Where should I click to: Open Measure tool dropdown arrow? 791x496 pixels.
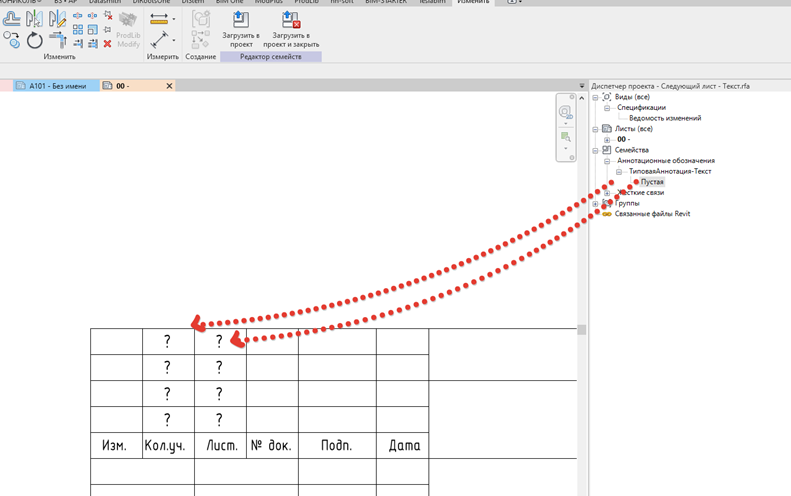174,19
